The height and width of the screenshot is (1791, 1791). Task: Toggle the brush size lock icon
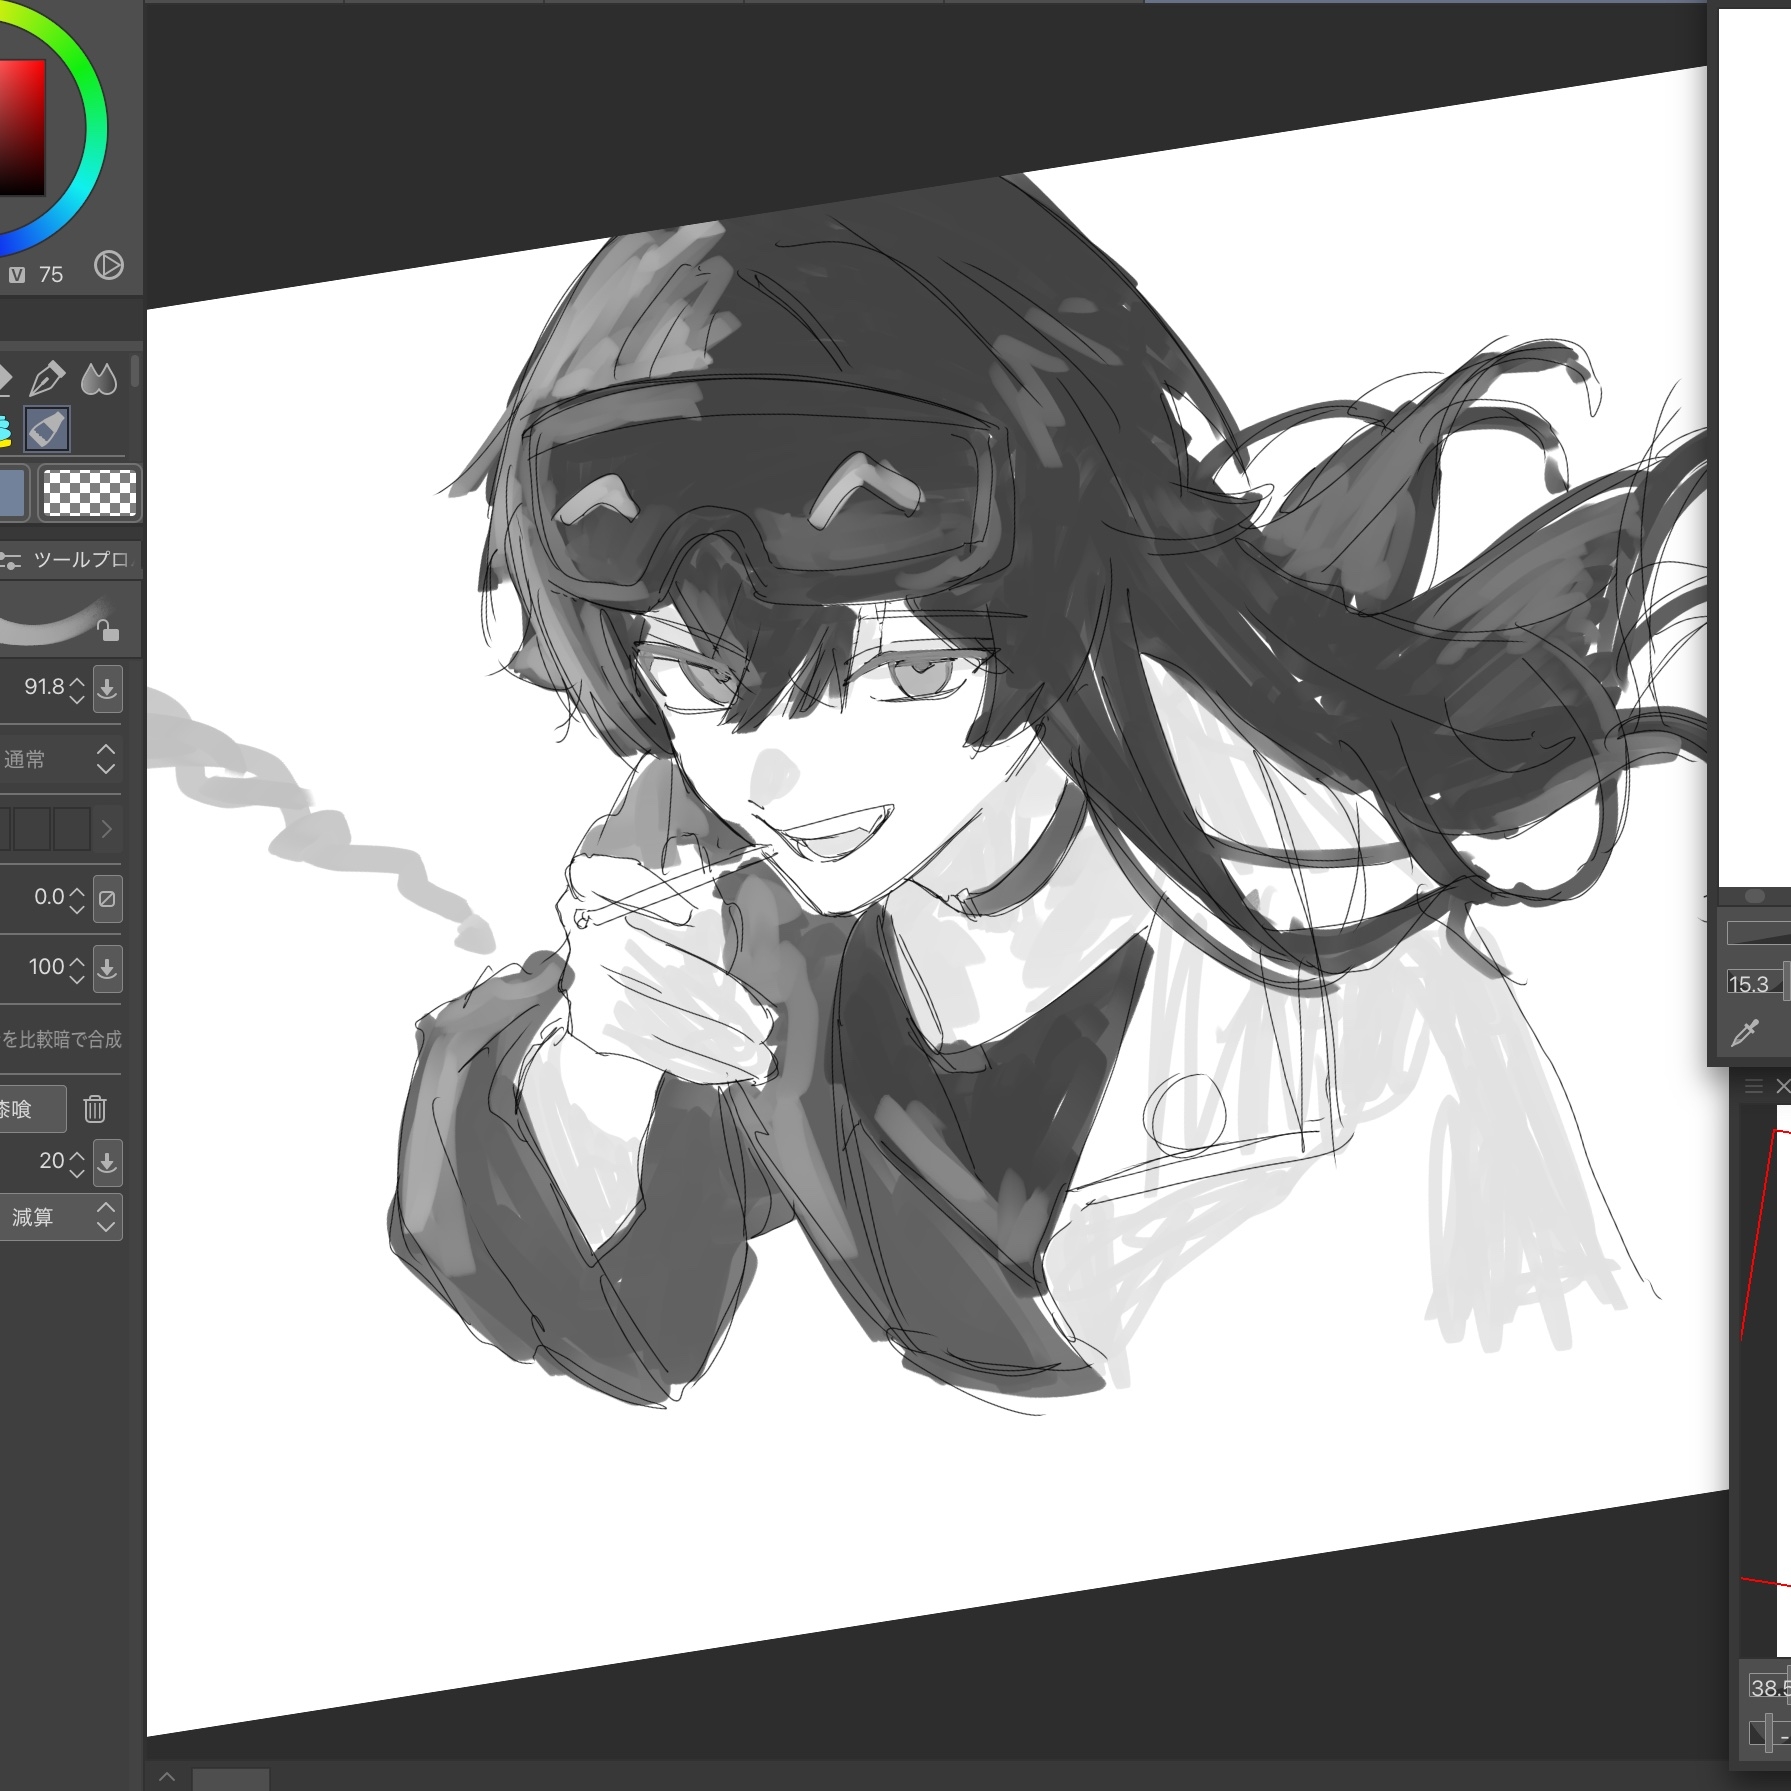108,631
